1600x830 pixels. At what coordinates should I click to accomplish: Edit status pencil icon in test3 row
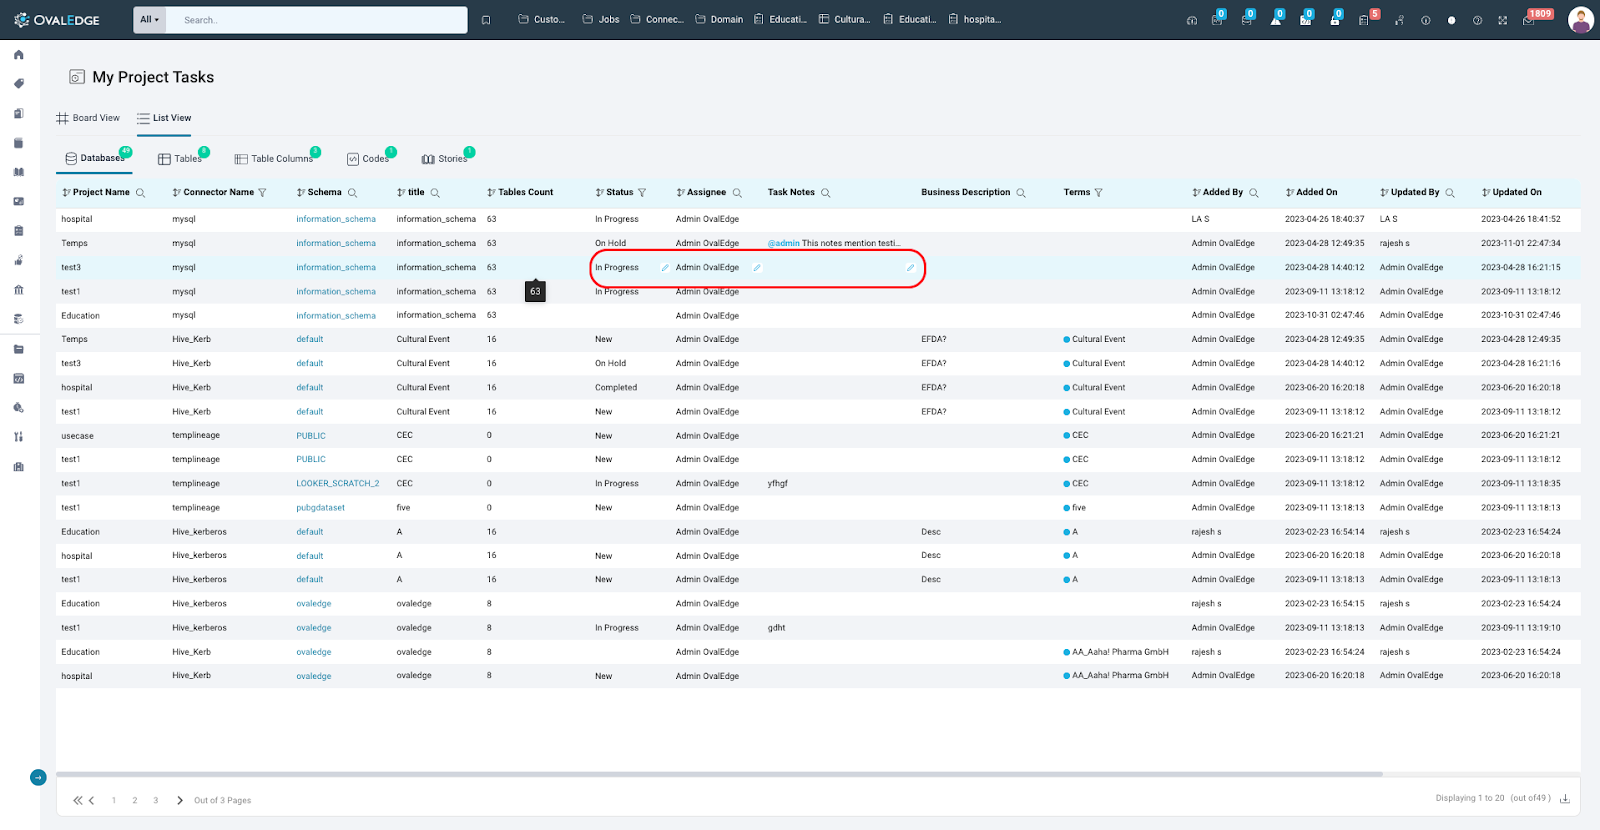[x=665, y=268]
